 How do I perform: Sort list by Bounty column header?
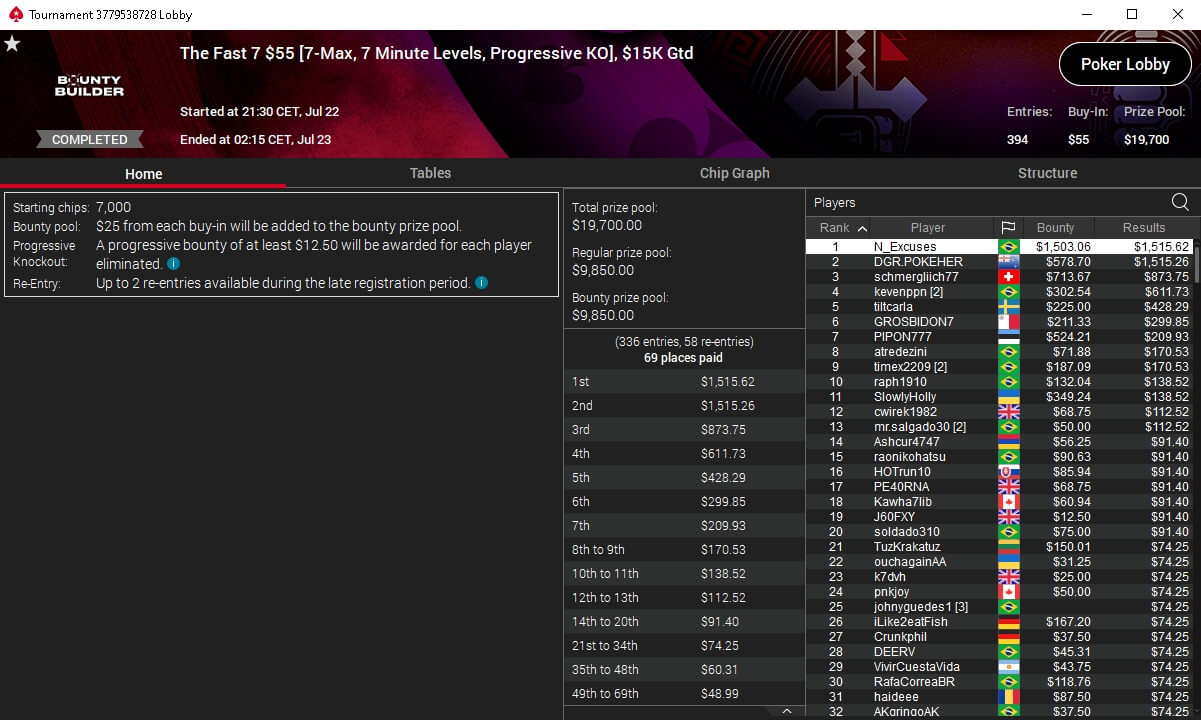pos(1056,227)
